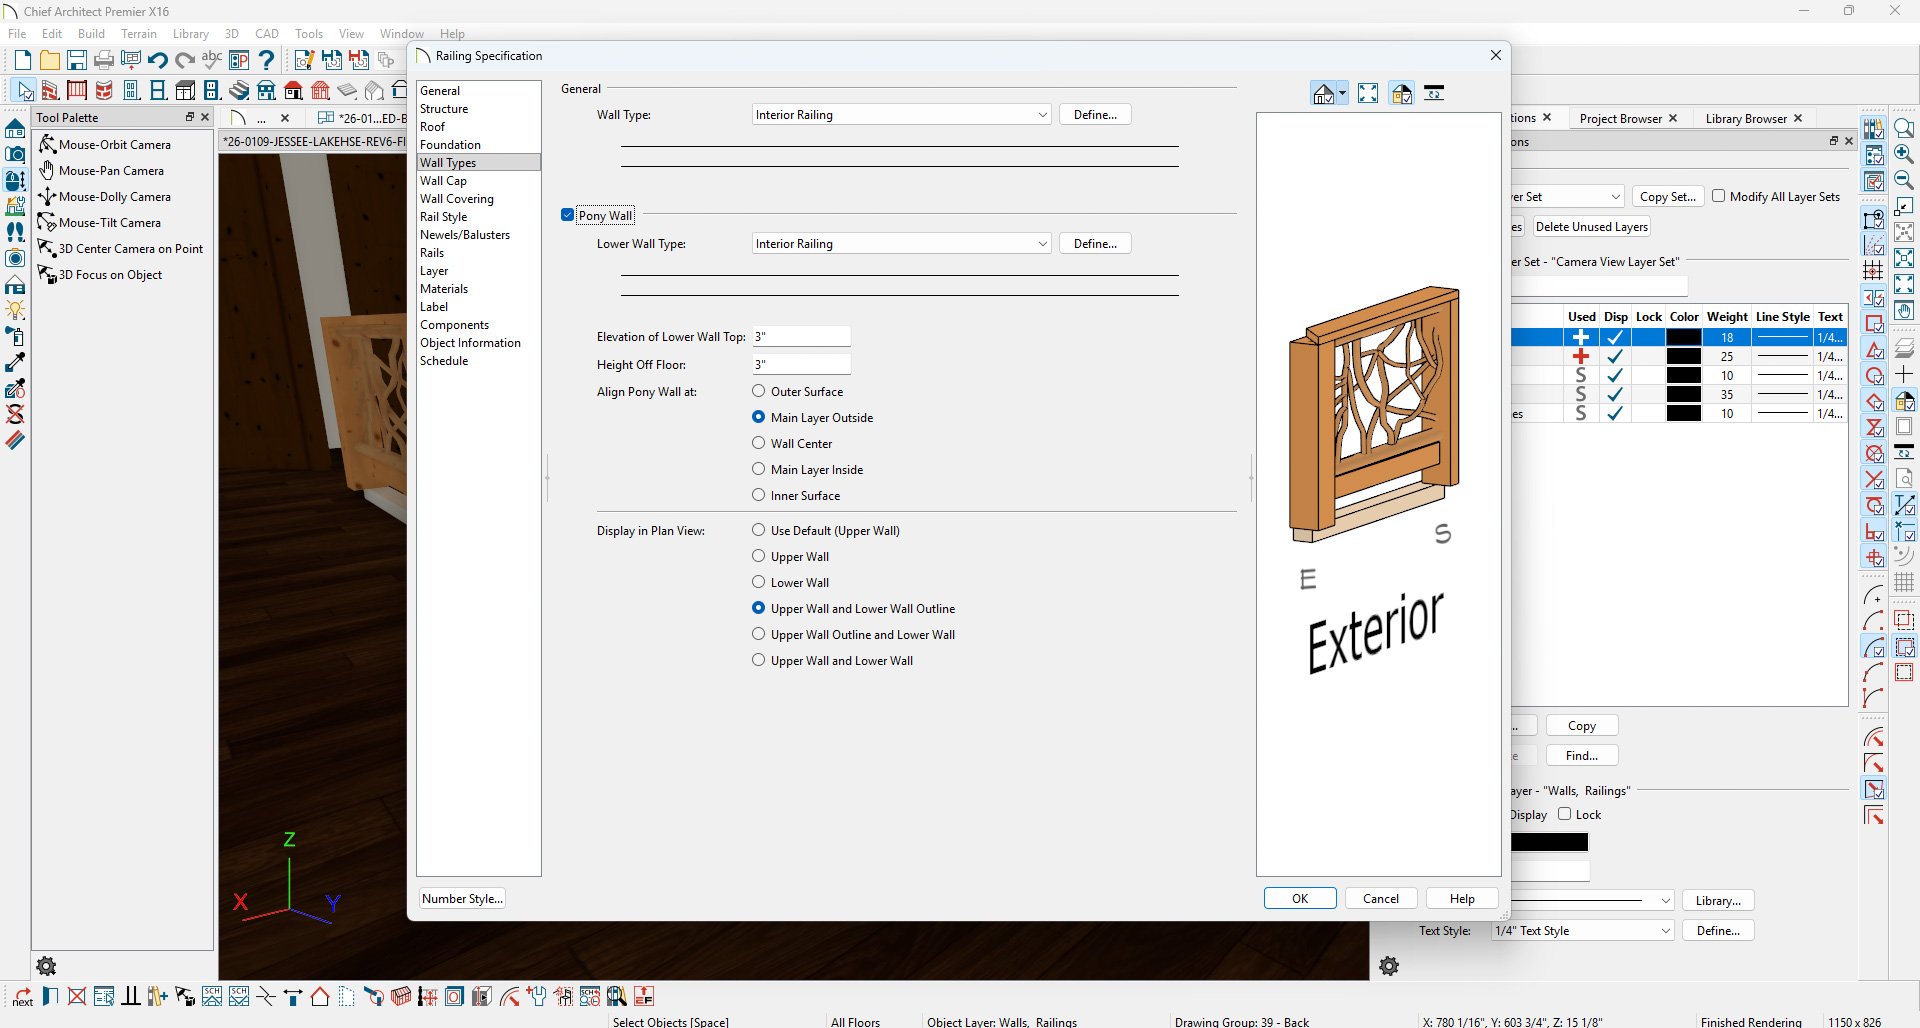Select the Mouse-Dolly Camera tool
1920x1028 pixels.
(114, 197)
